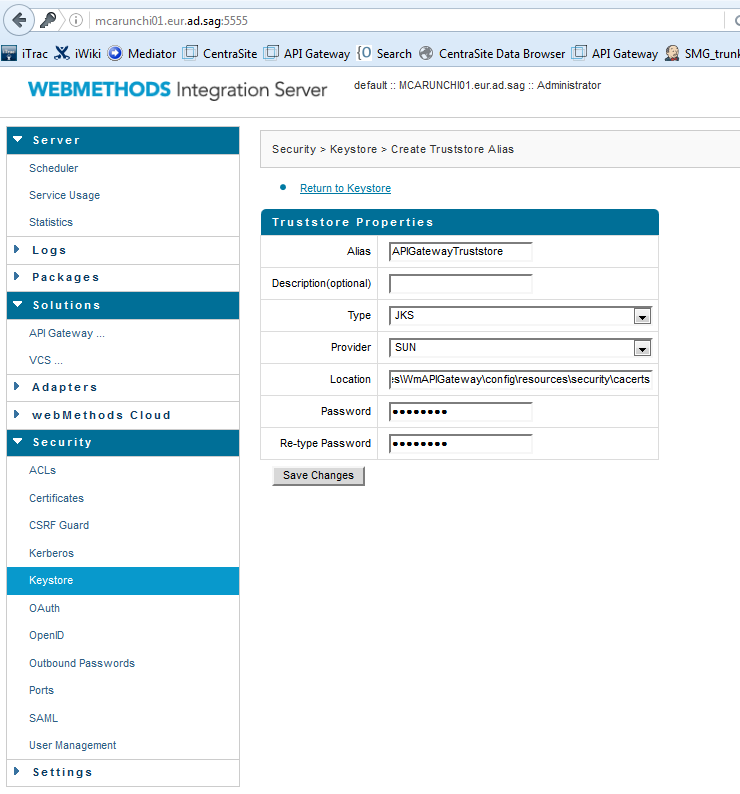Expand the Adapters section triangle

point(17,386)
